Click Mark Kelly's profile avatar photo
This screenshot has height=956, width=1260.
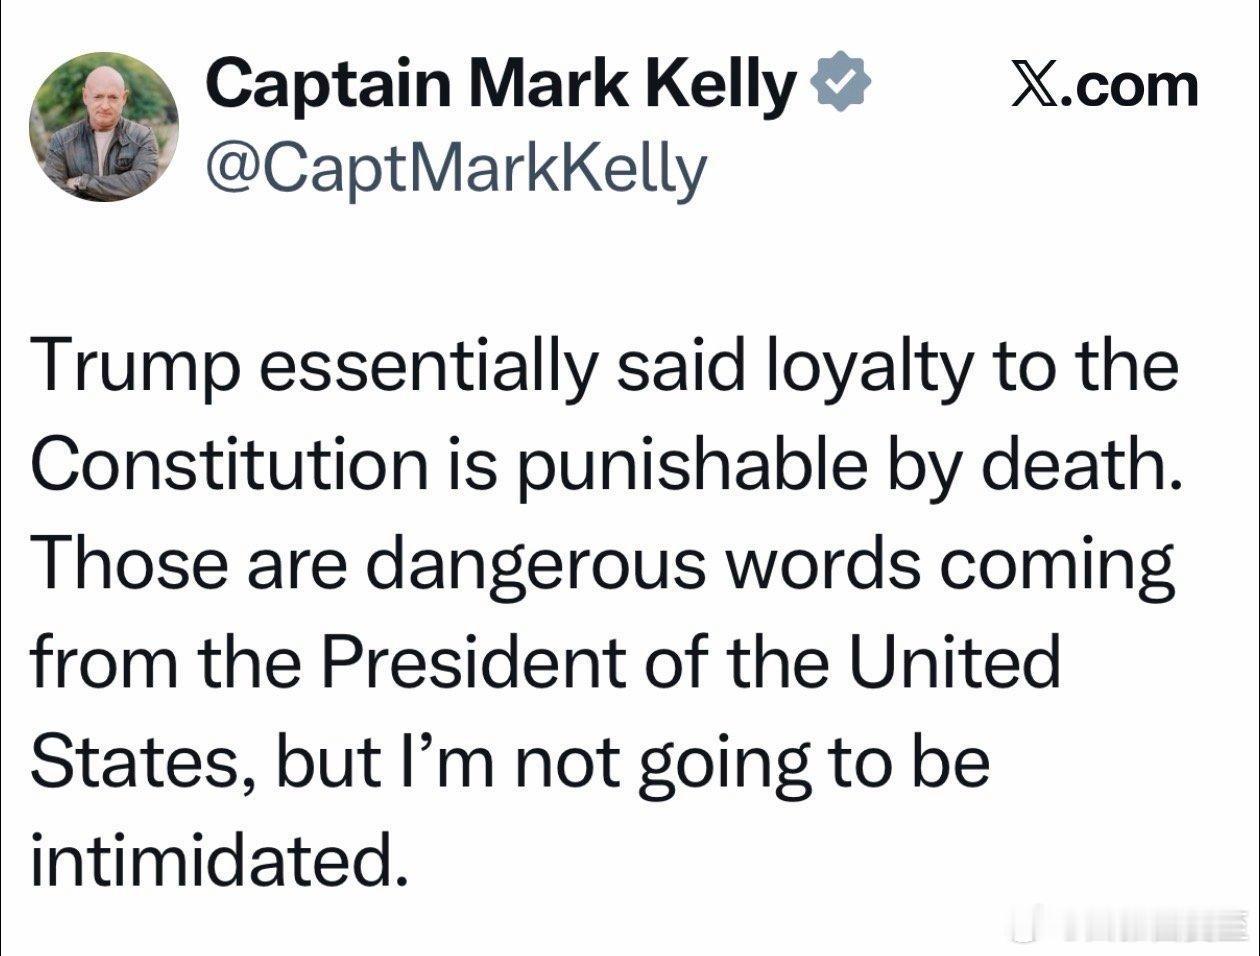(104, 127)
